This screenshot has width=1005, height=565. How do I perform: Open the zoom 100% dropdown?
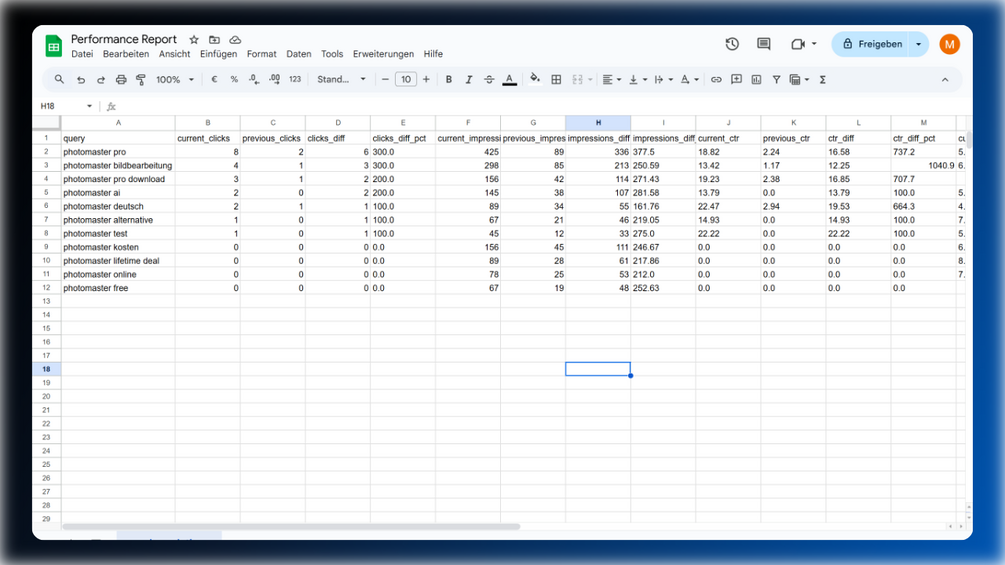tap(174, 79)
